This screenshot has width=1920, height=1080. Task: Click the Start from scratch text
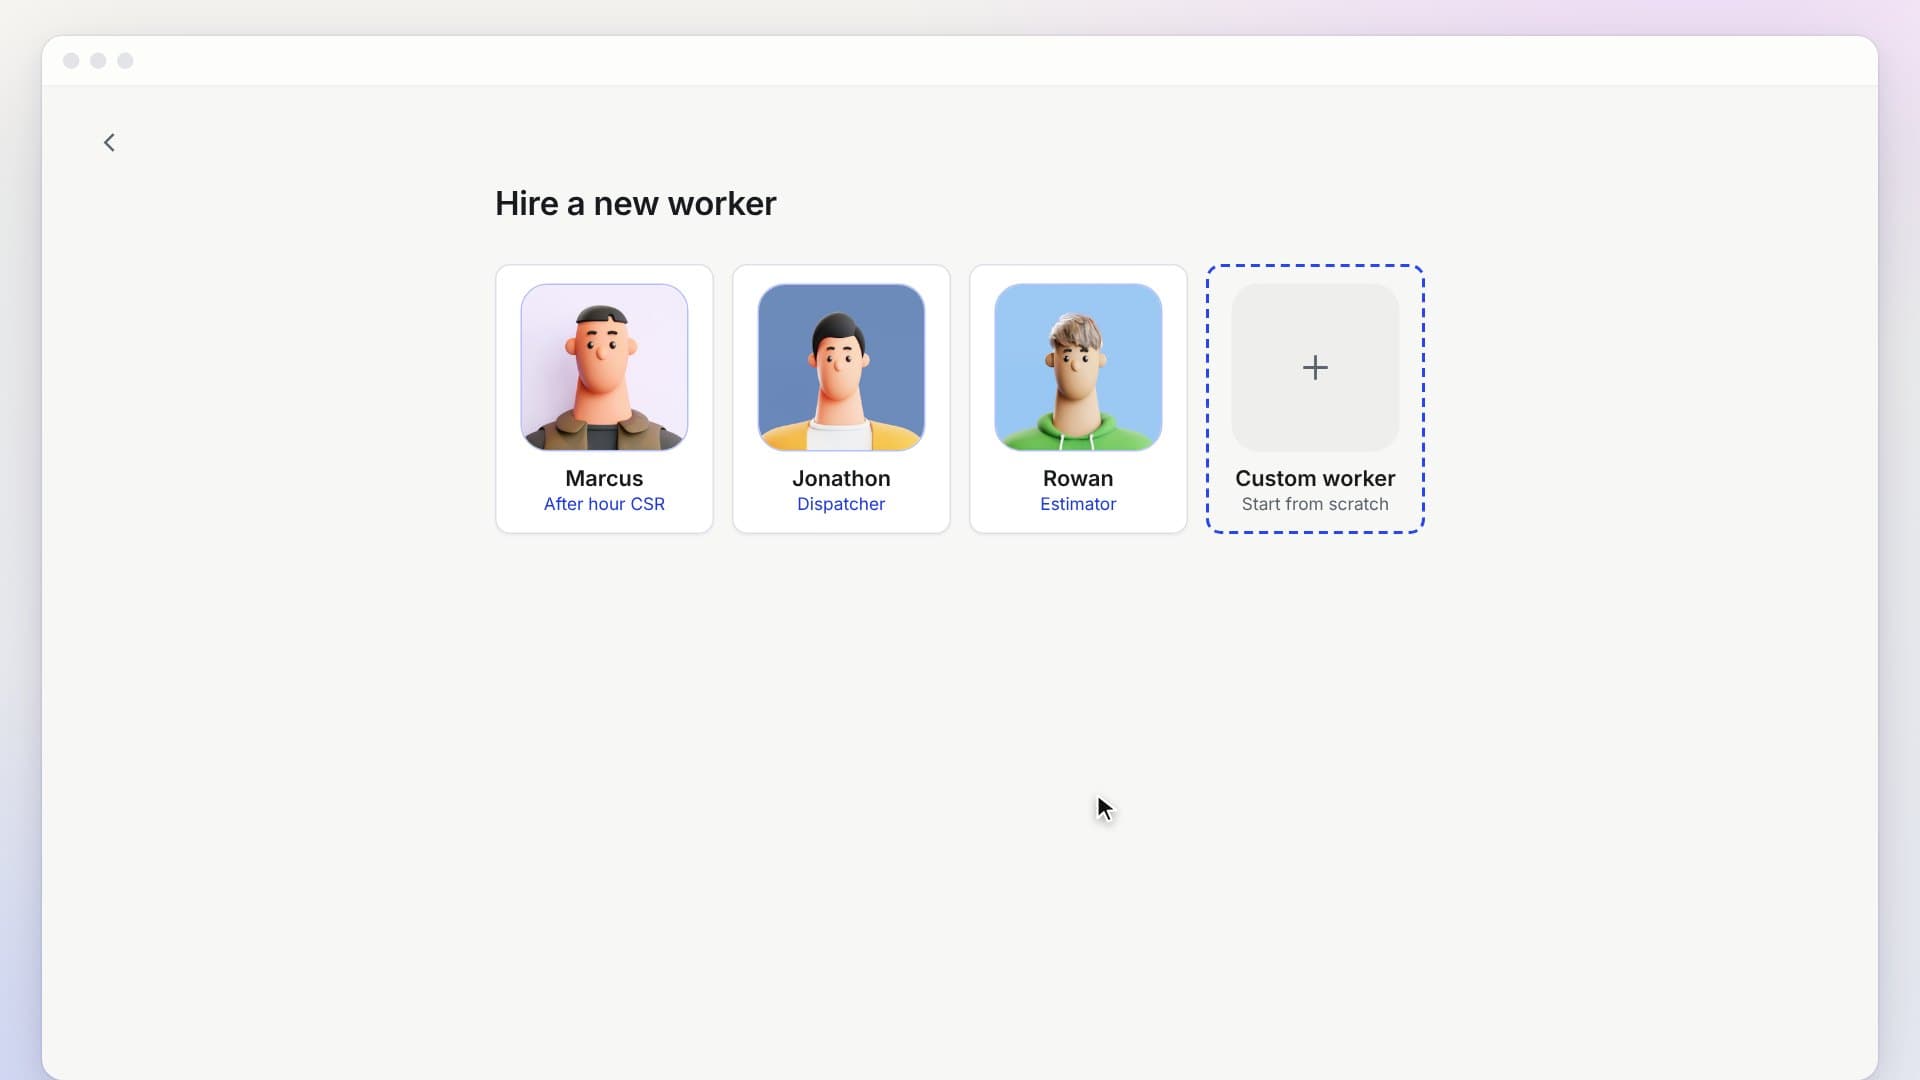pos(1315,504)
